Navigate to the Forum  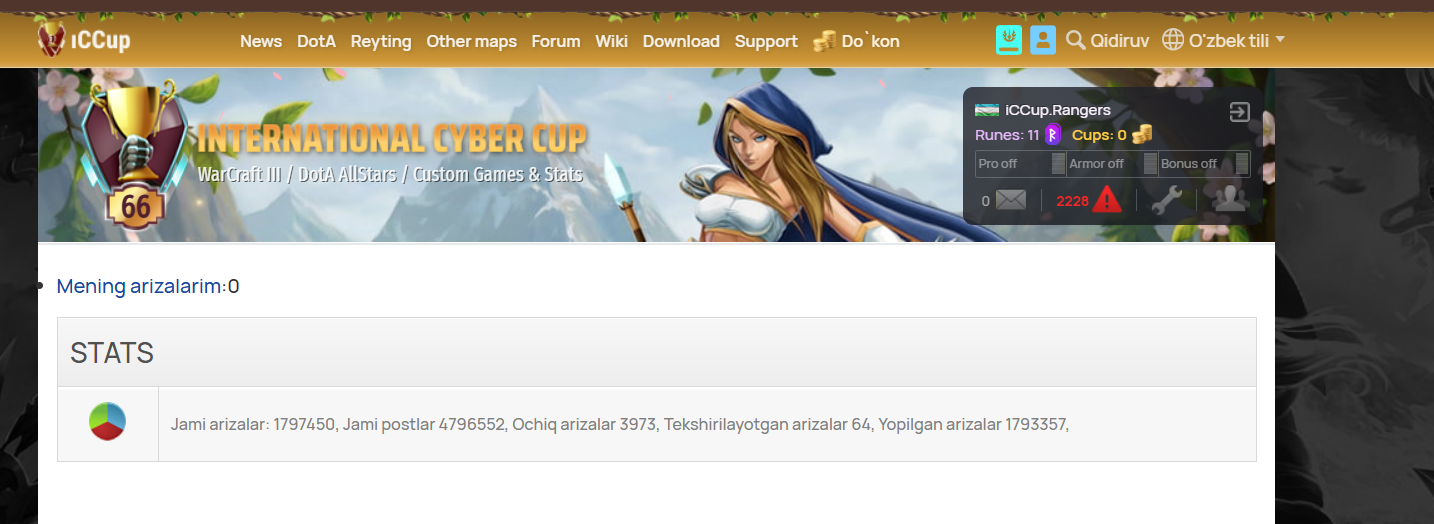[556, 41]
